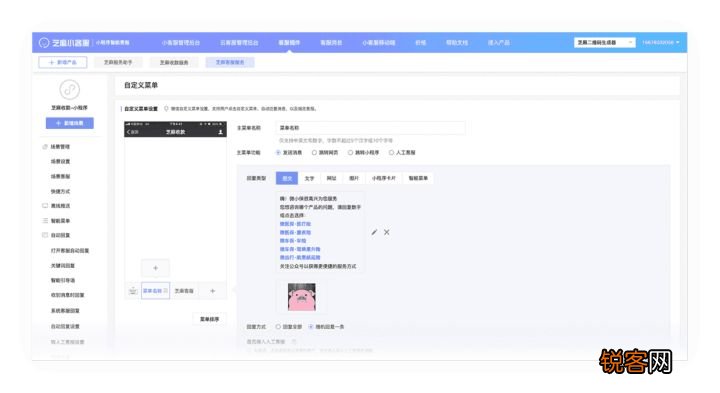Click the highlighted 芝麻客服服务 product tab
Screen dimensions: 720x393
click(230, 62)
